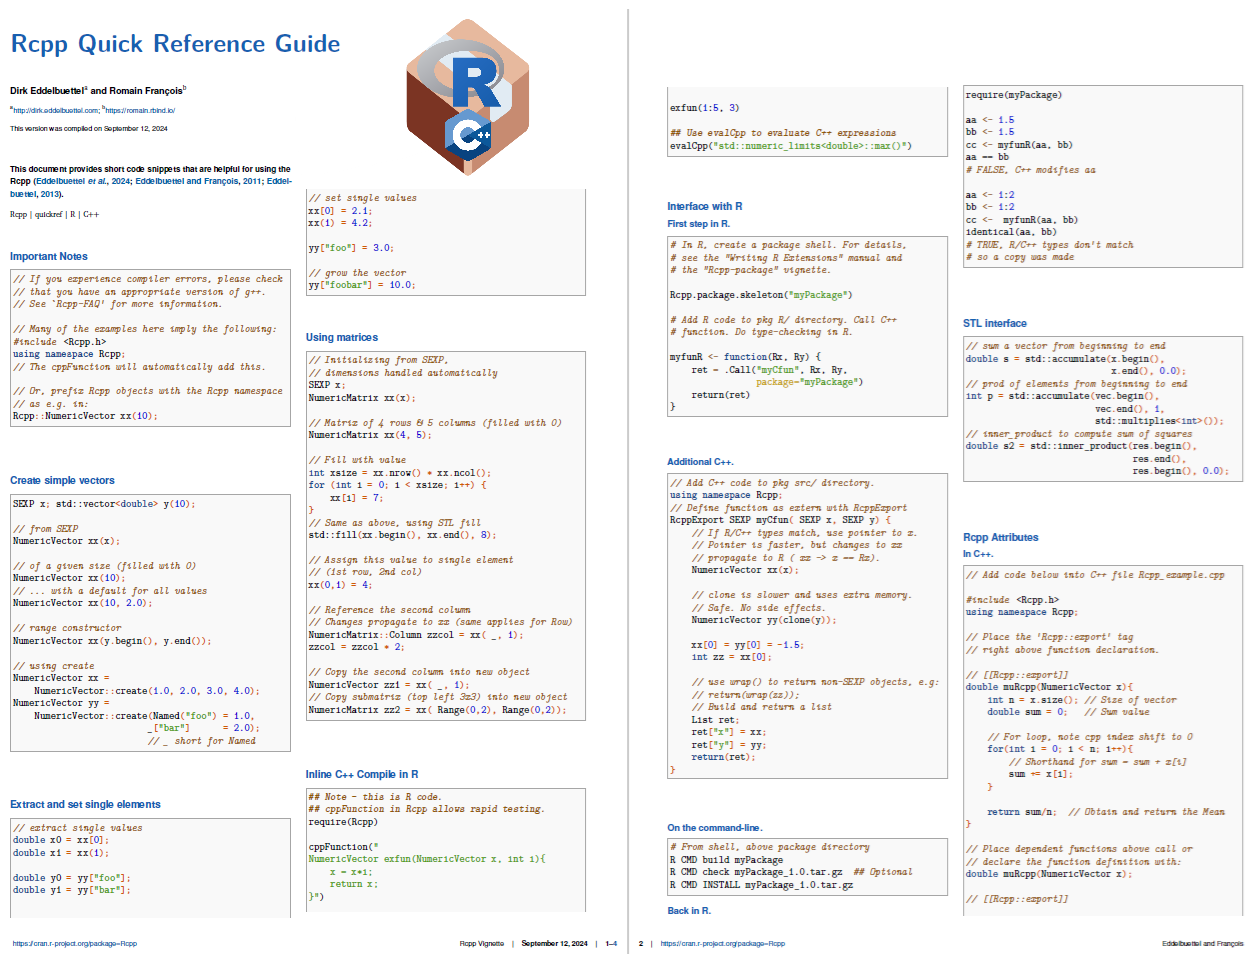The image size is (1252, 967).
Task: Click the Using matrices heading
Action: tap(344, 336)
